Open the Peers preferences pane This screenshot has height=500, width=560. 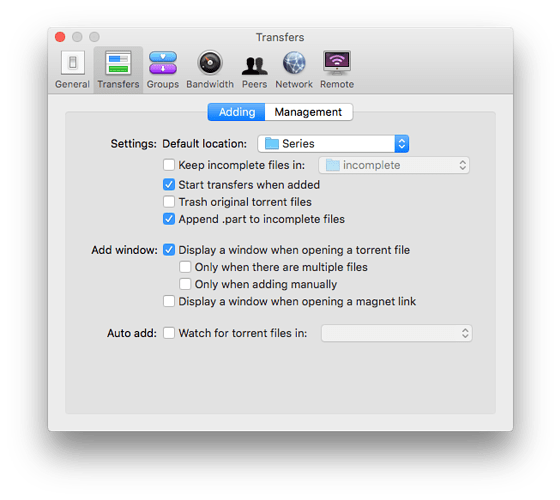point(255,70)
